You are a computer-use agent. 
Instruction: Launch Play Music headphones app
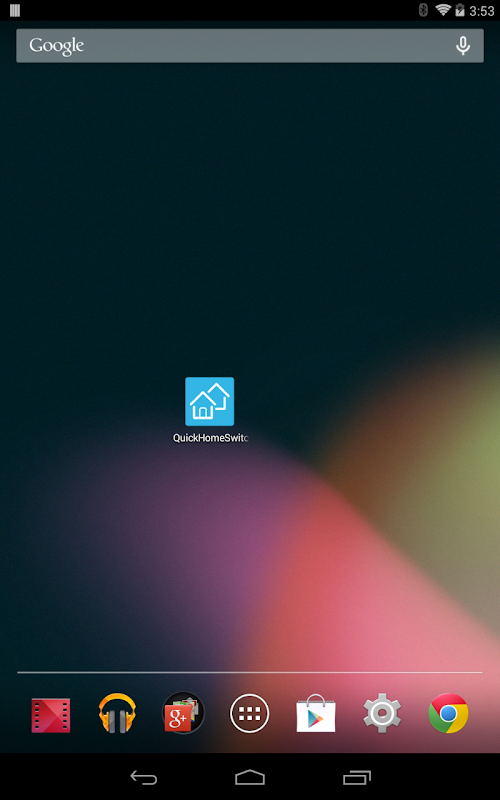click(117, 713)
